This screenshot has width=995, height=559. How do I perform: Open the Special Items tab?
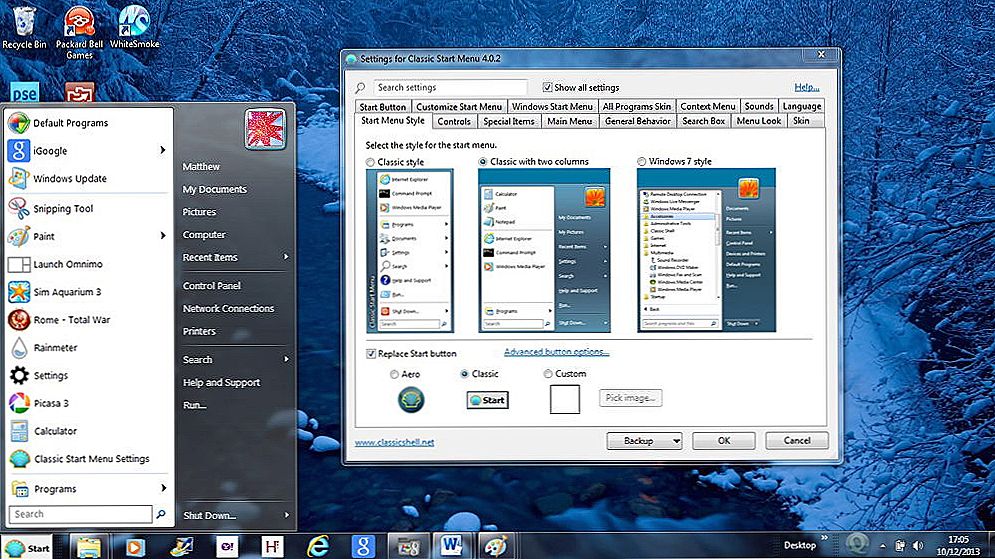coord(508,121)
